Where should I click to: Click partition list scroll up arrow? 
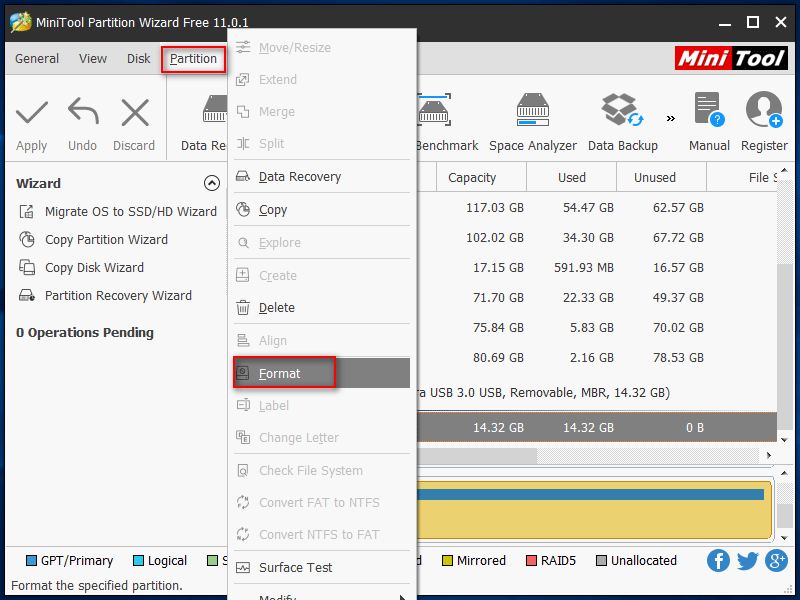[x=785, y=170]
